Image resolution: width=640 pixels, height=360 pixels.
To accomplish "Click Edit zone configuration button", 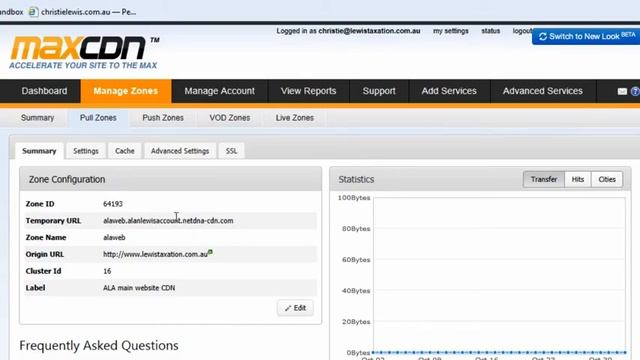I will (x=295, y=308).
